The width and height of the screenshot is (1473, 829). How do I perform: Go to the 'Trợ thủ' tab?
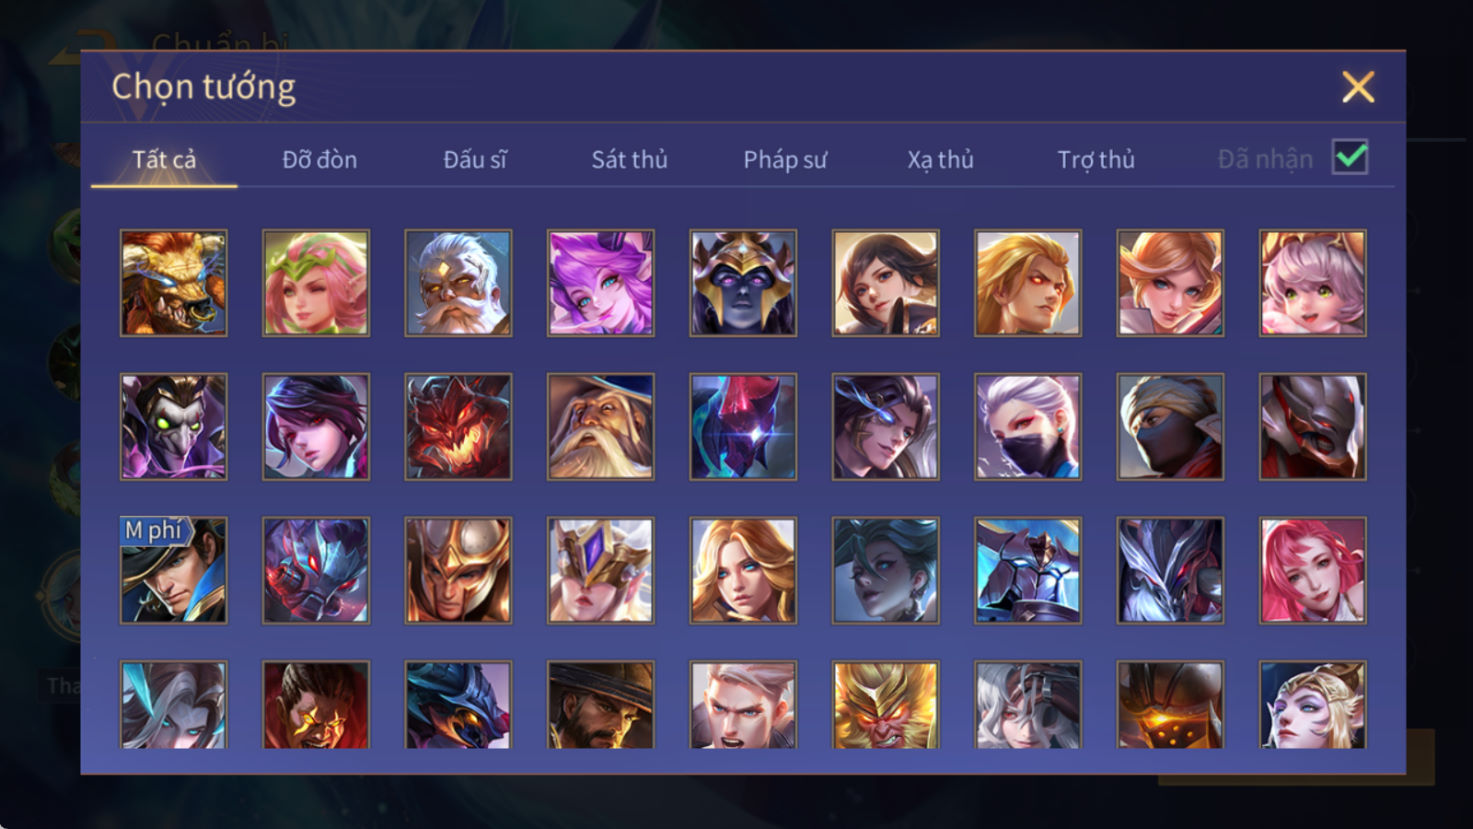(x=1096, y=160)
